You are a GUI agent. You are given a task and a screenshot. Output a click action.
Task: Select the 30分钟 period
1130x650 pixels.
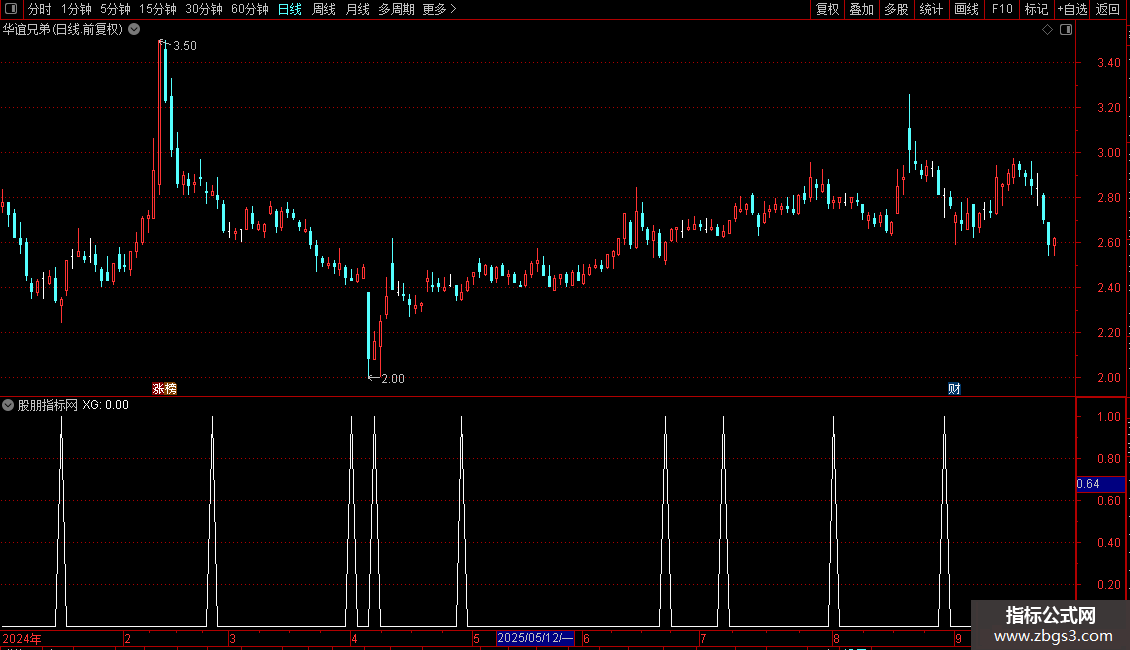click(203, 9)
